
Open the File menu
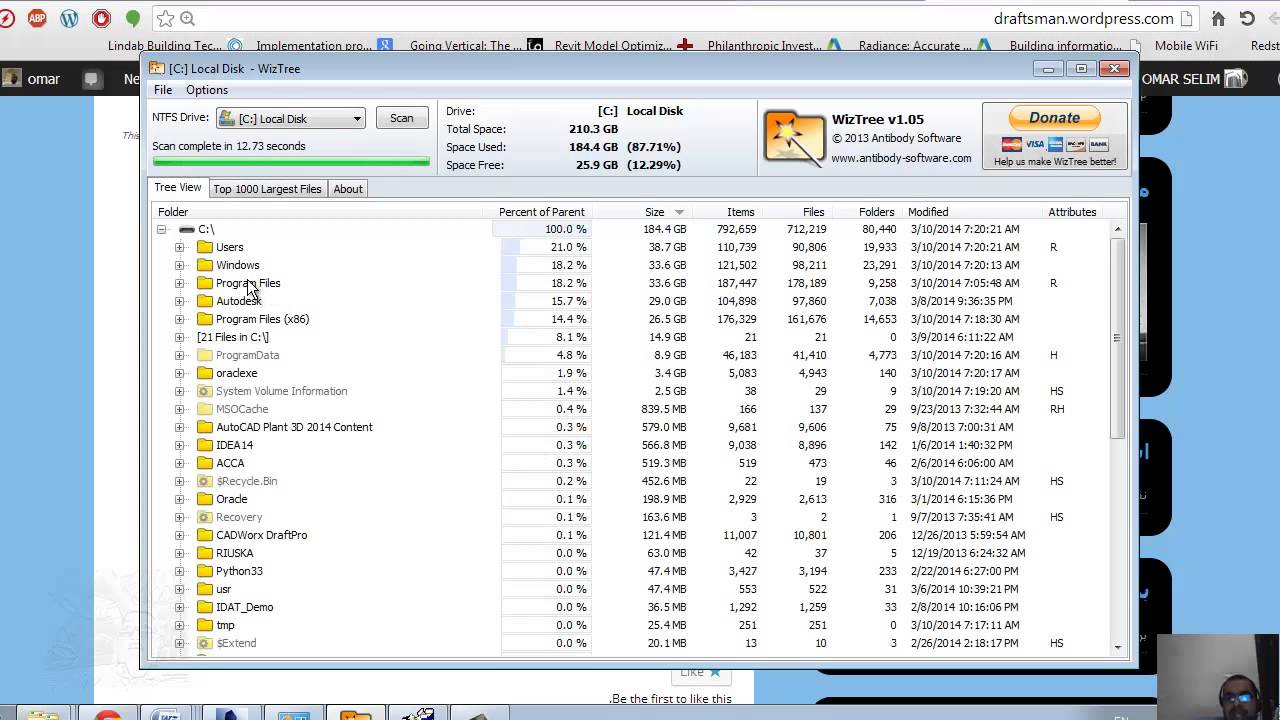point(163,90)
